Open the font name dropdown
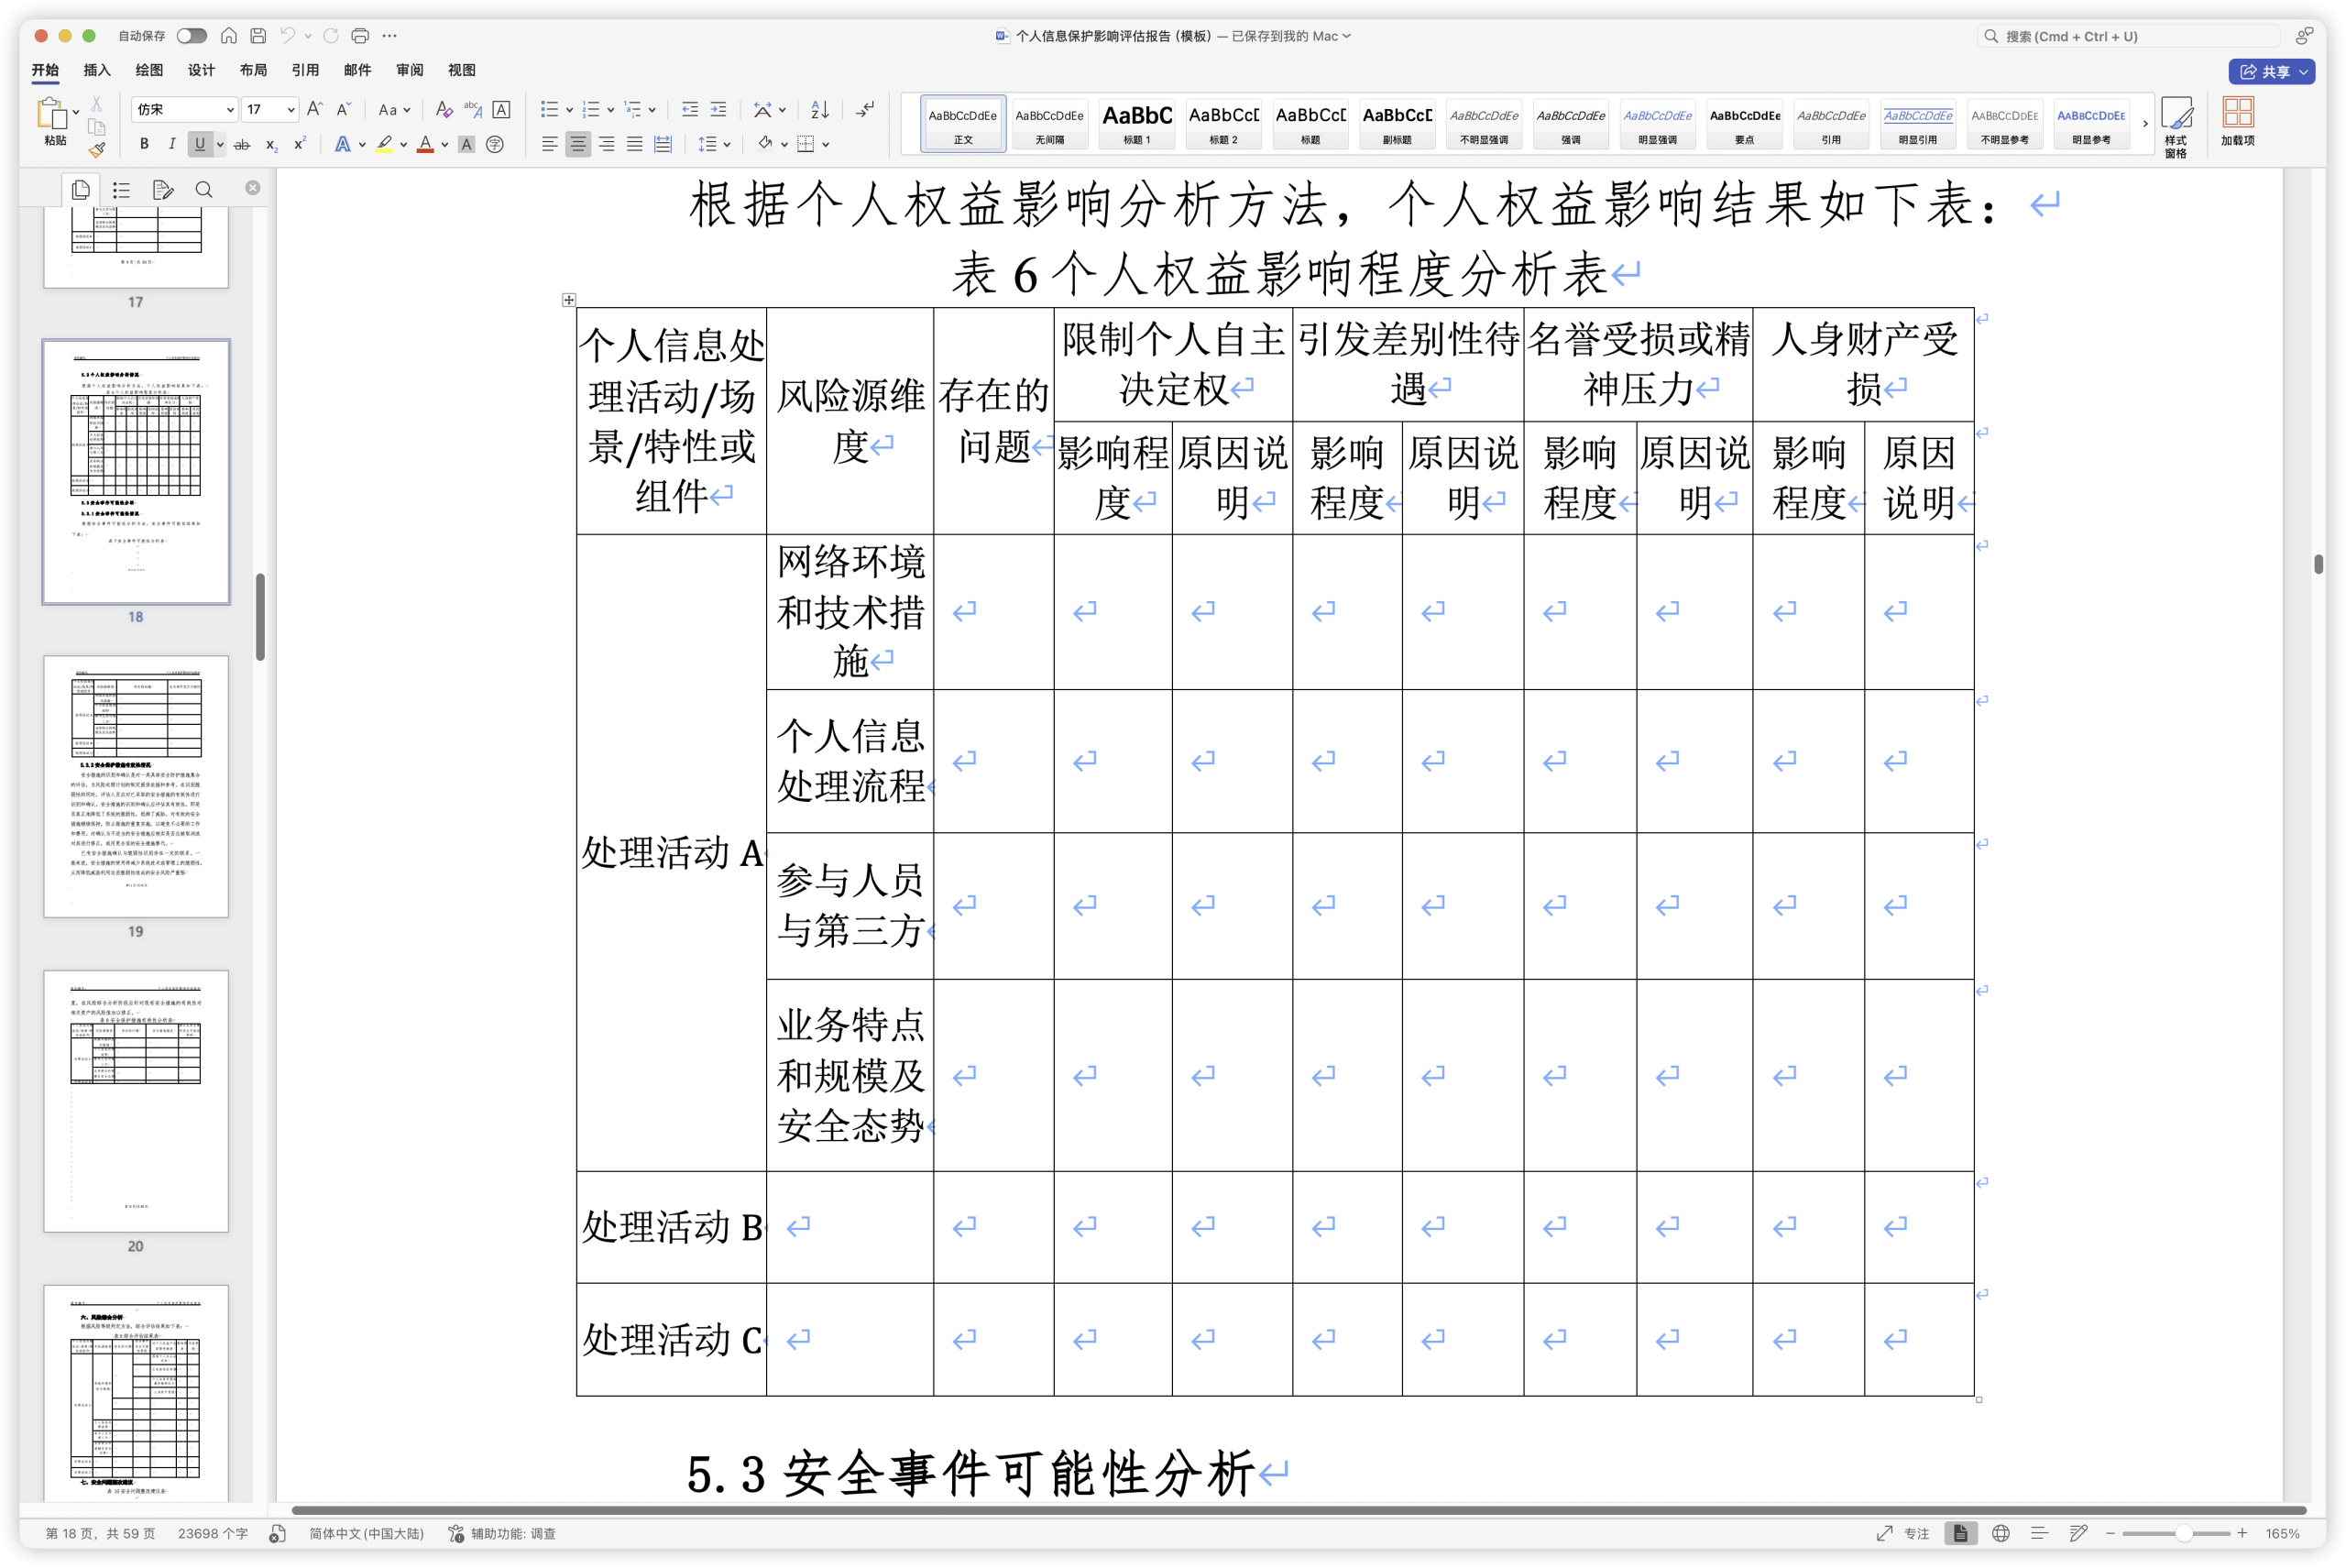The height and width of the screenshot is (1568, 2346). pyautogui.click(x=184, y=109)
